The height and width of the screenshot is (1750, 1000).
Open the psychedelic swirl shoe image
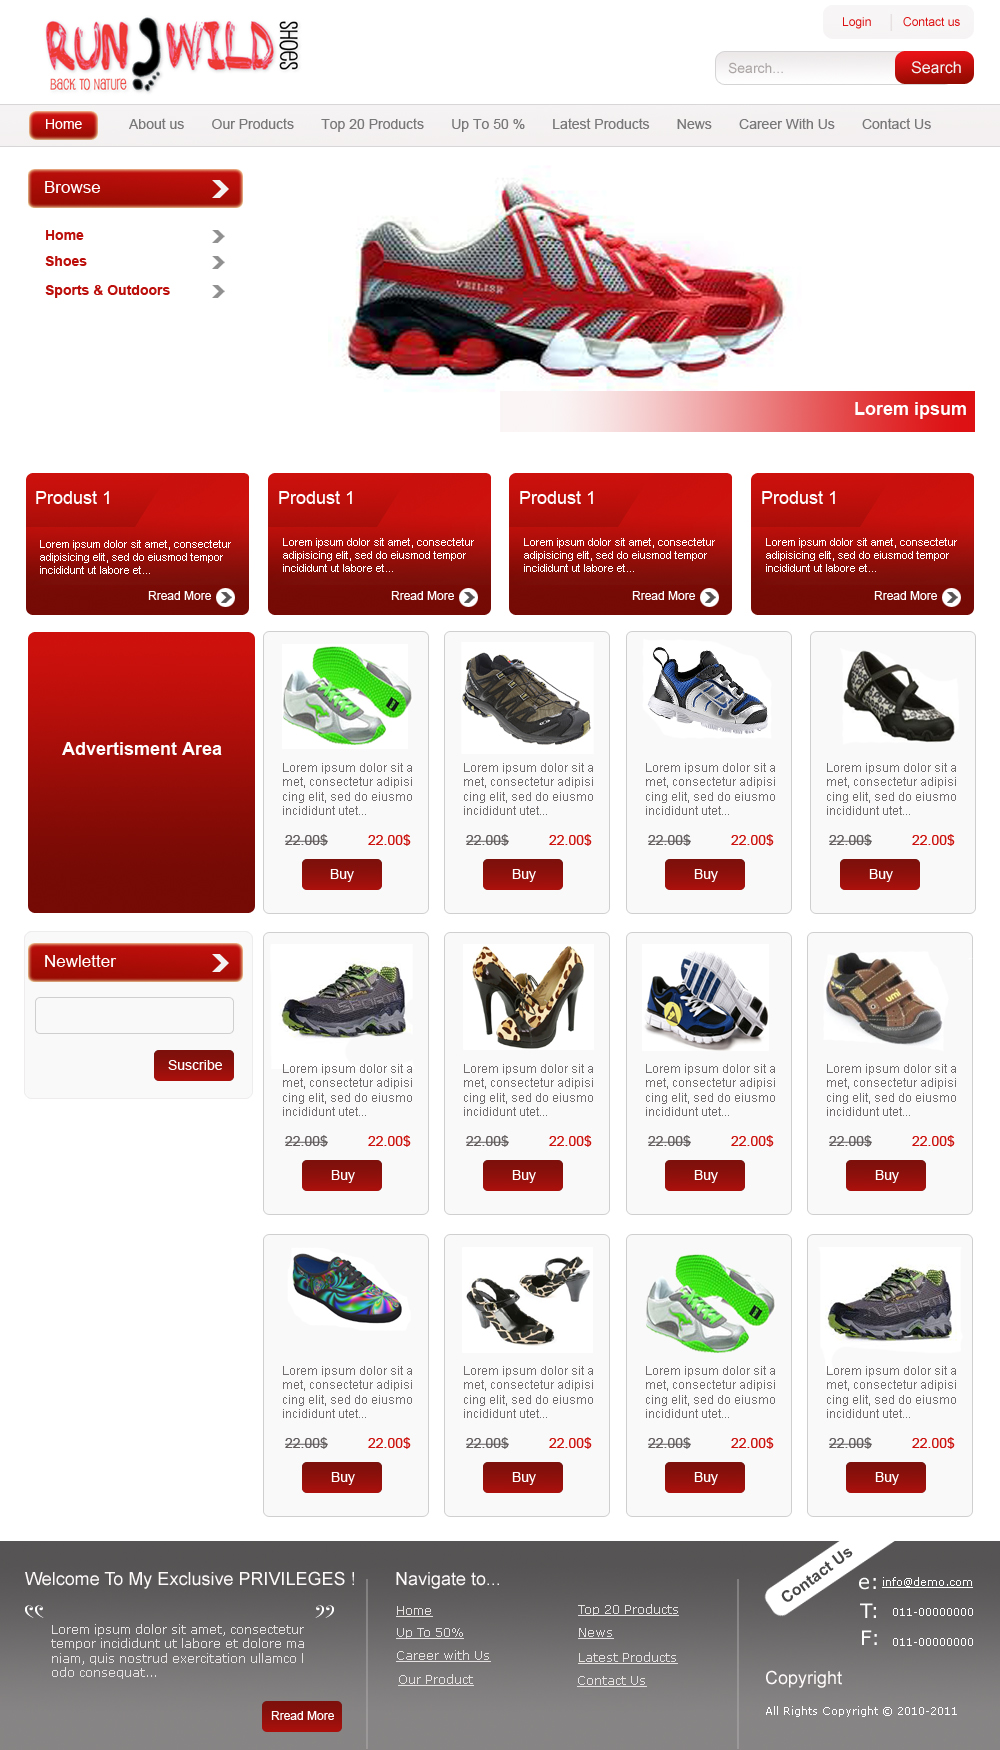click(347, 1290)
